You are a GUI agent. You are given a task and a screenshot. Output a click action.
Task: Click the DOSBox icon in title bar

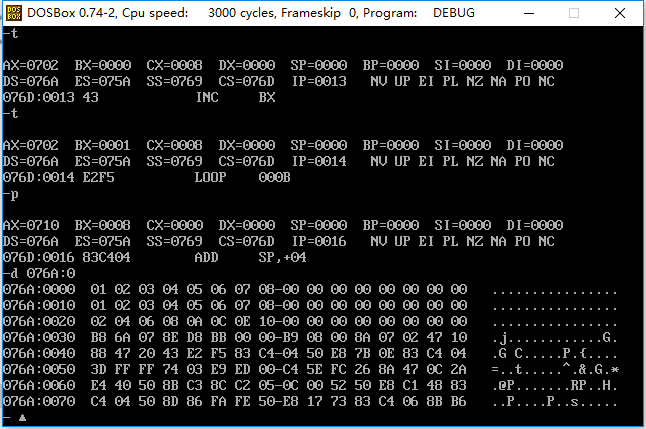pos(14,13)
